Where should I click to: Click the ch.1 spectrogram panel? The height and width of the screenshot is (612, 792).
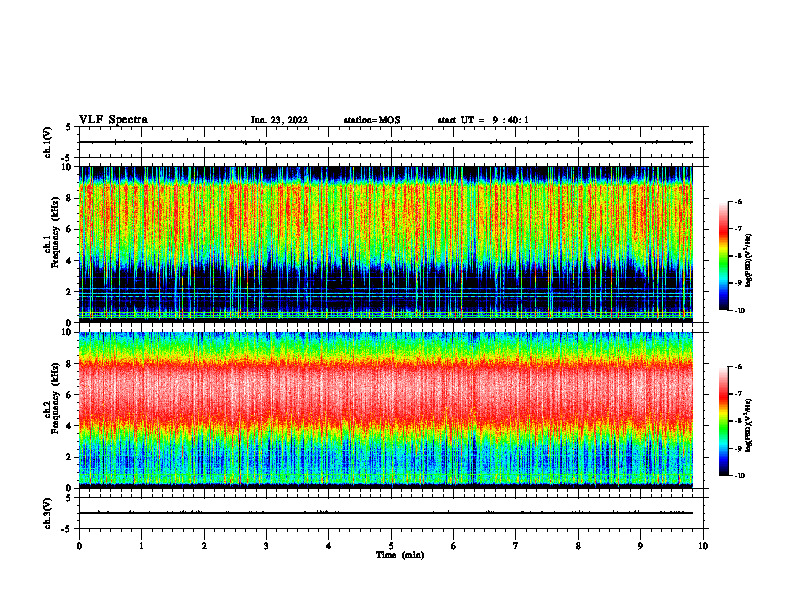tap(386, 244)
